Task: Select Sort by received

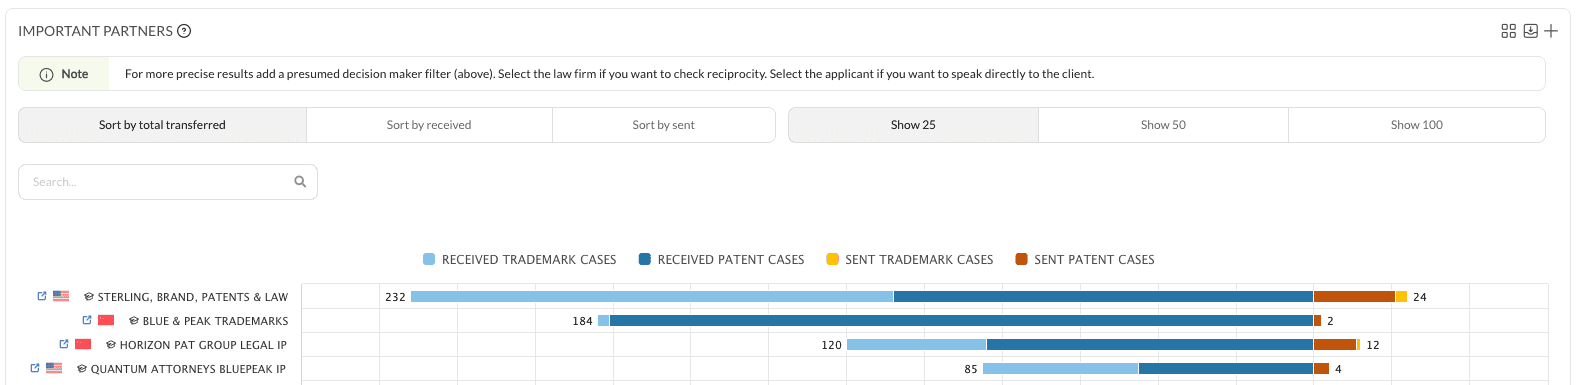Action: (x=429, y=125)
